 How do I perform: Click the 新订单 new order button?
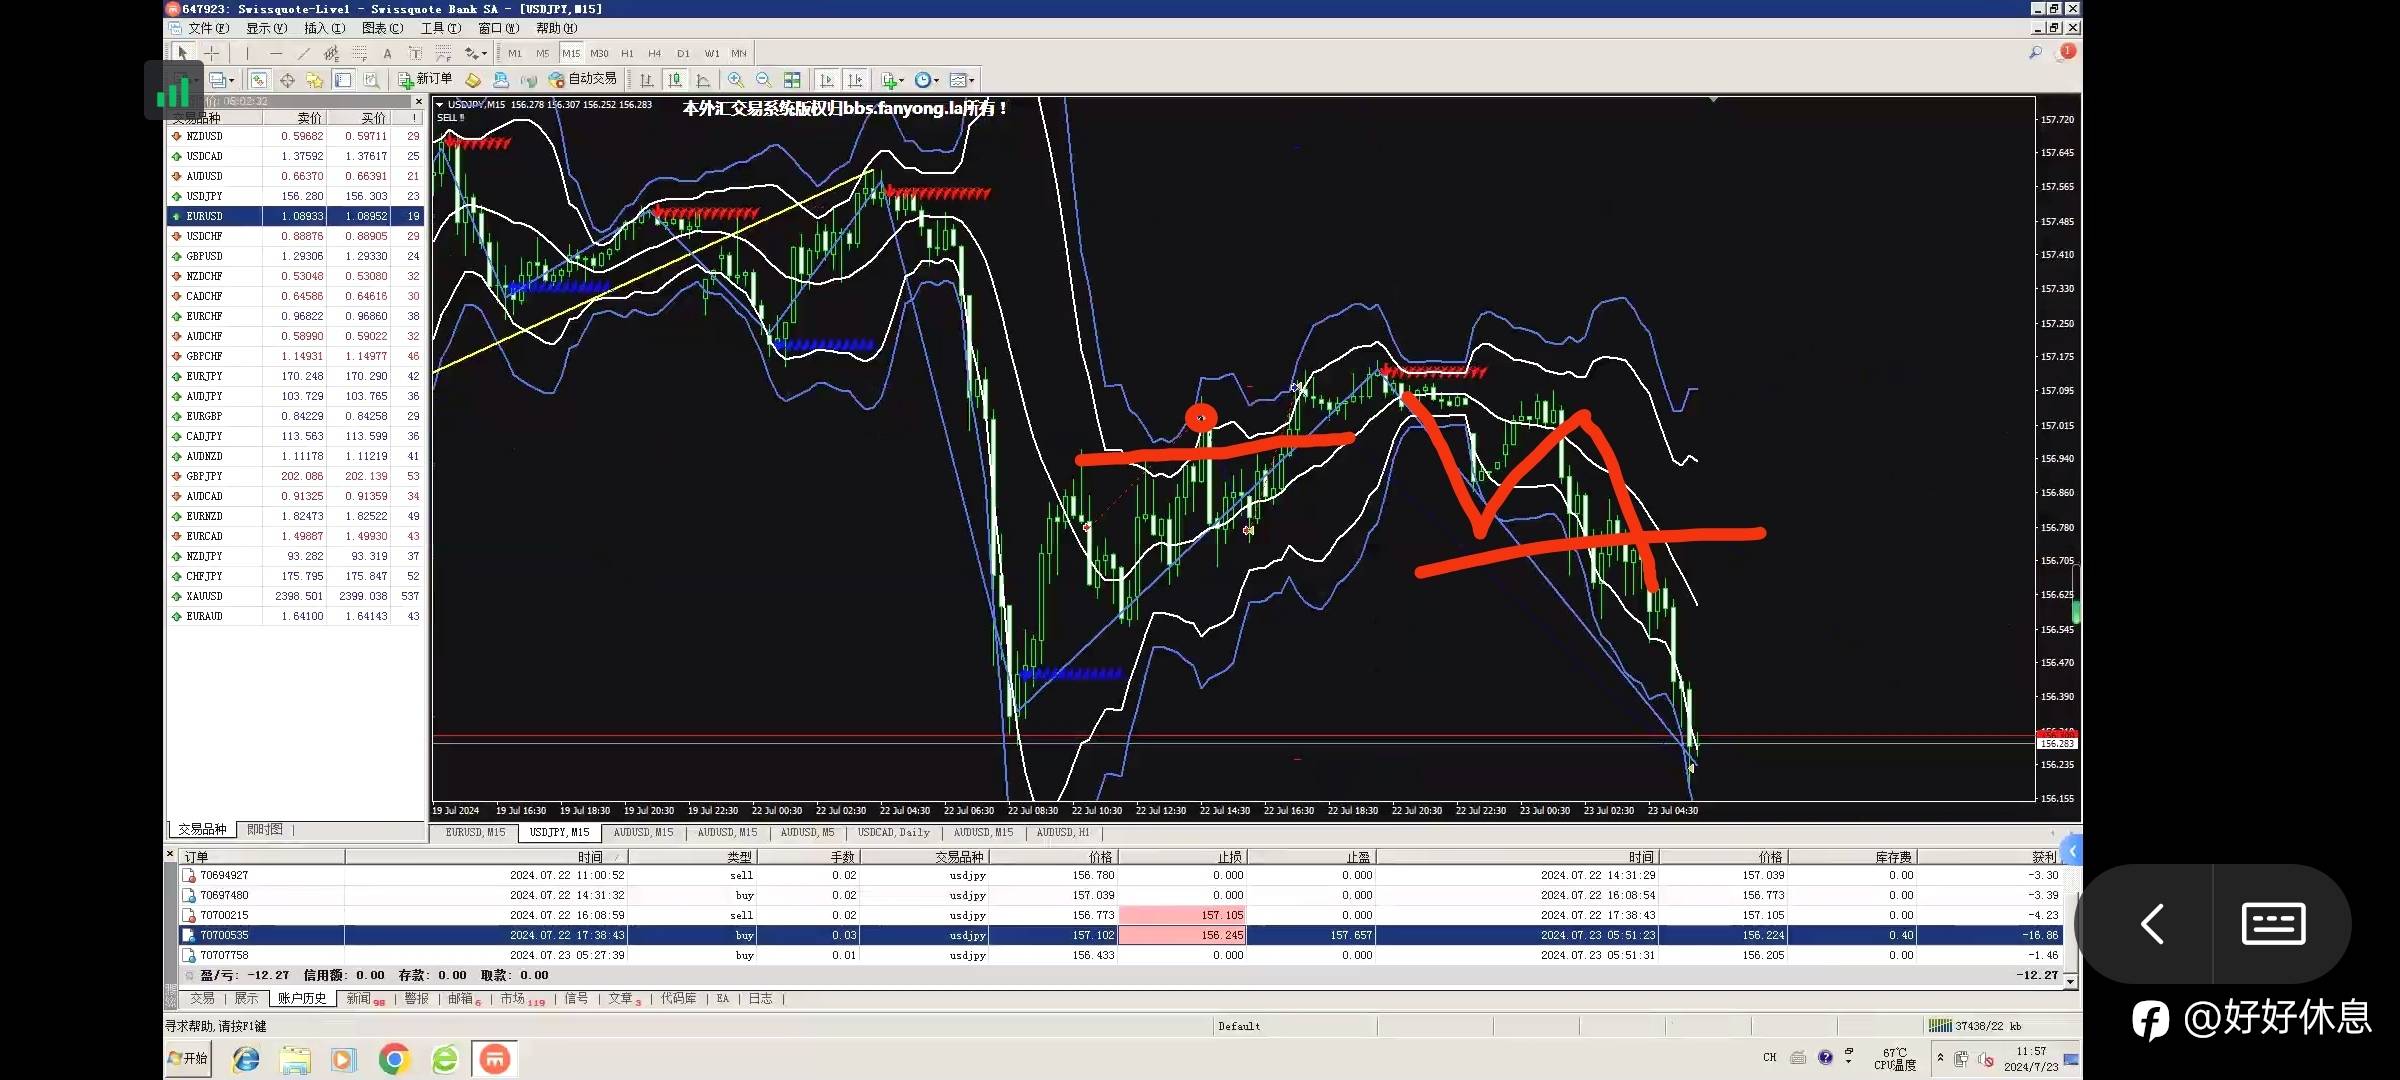(425, 79)
